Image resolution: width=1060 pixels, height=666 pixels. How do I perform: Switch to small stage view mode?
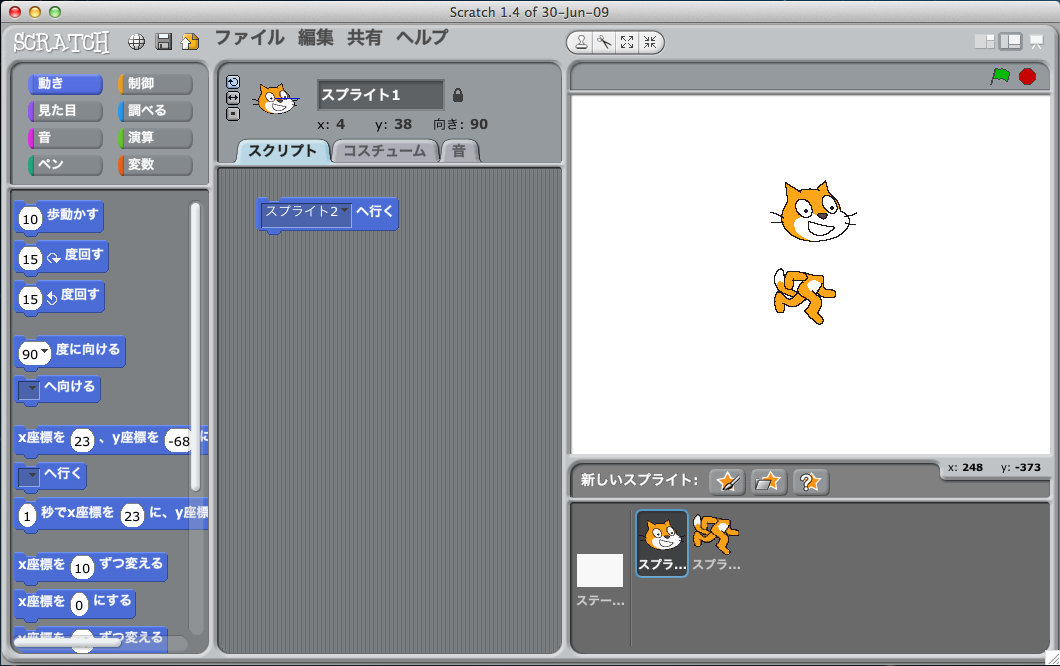[984, 42]
